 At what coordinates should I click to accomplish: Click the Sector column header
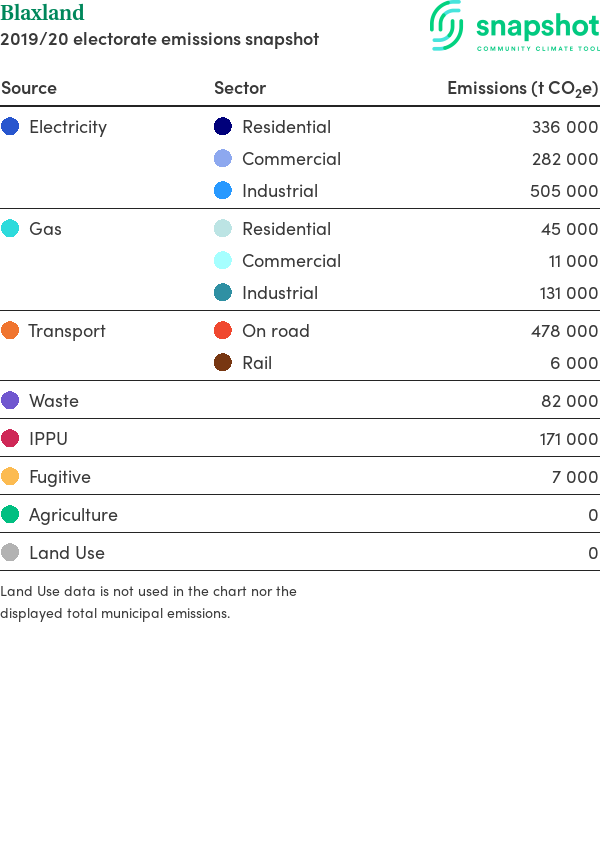click(240, 88)
